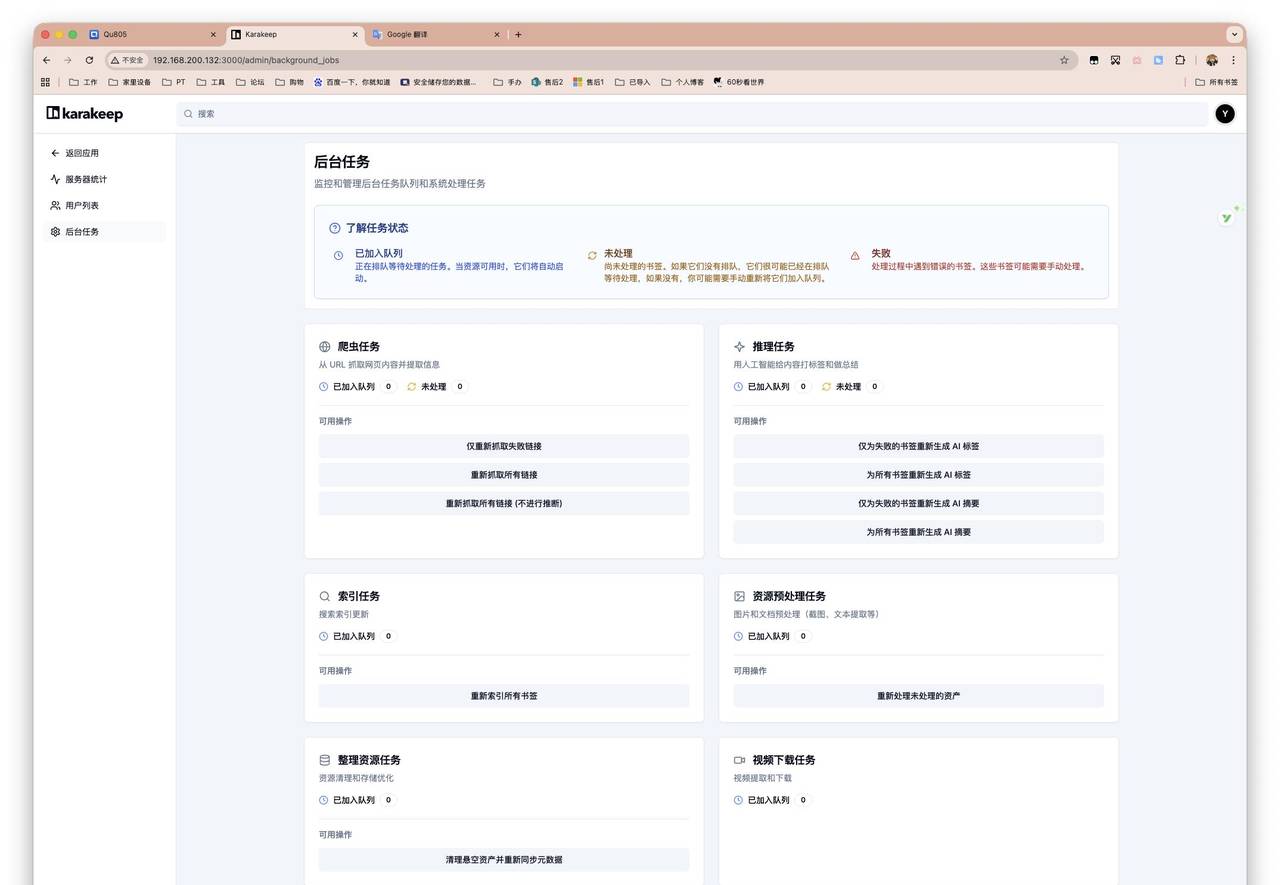Switch to the Qu805 tab
Screen dimensions: 1280x885
[x=150, y=34]
